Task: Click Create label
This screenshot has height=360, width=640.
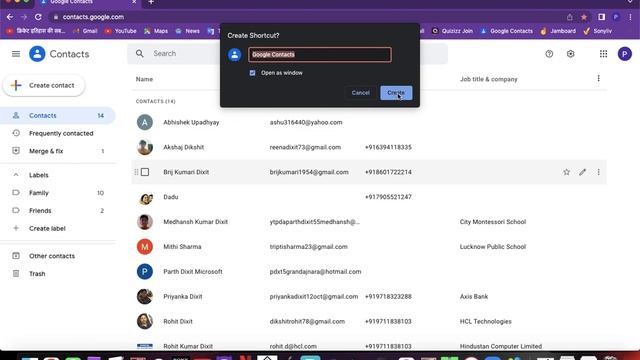Action: coord(47,229)
